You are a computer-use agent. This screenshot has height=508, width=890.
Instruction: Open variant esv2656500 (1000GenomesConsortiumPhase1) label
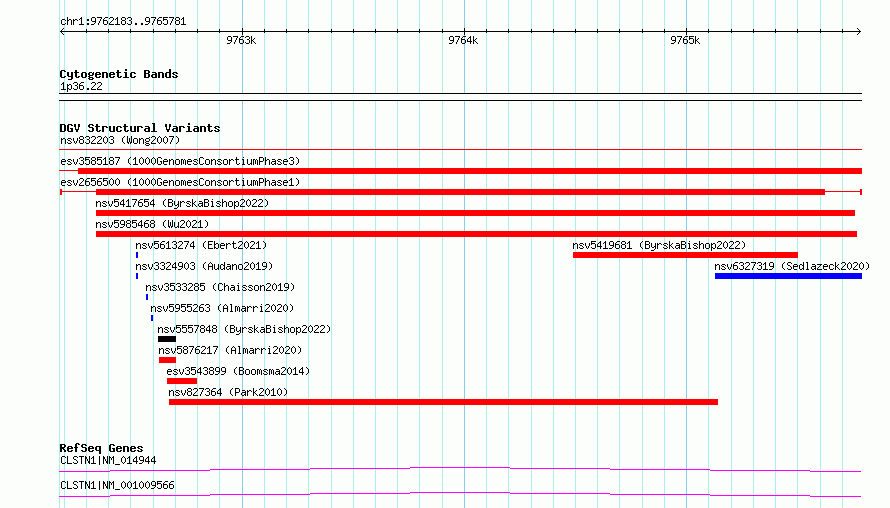(180, 182)
